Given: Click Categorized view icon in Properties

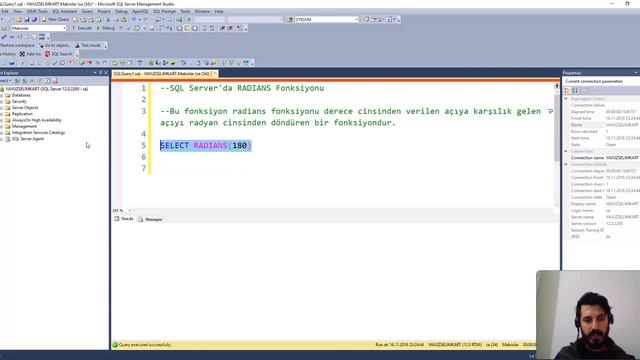Looking at the screenshot, I should (567, 90).
